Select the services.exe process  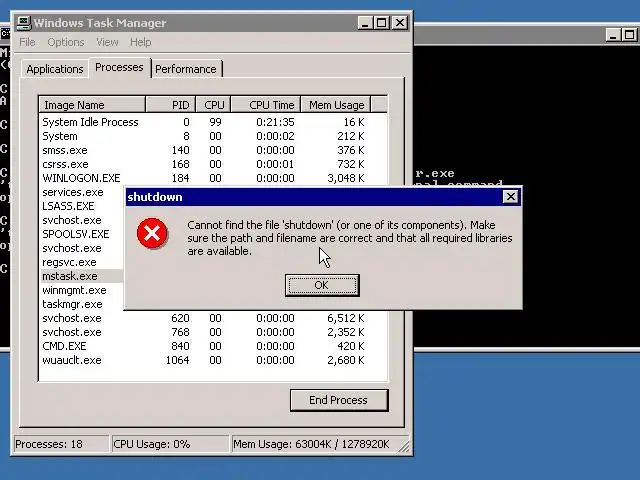(x=73, y=192)
